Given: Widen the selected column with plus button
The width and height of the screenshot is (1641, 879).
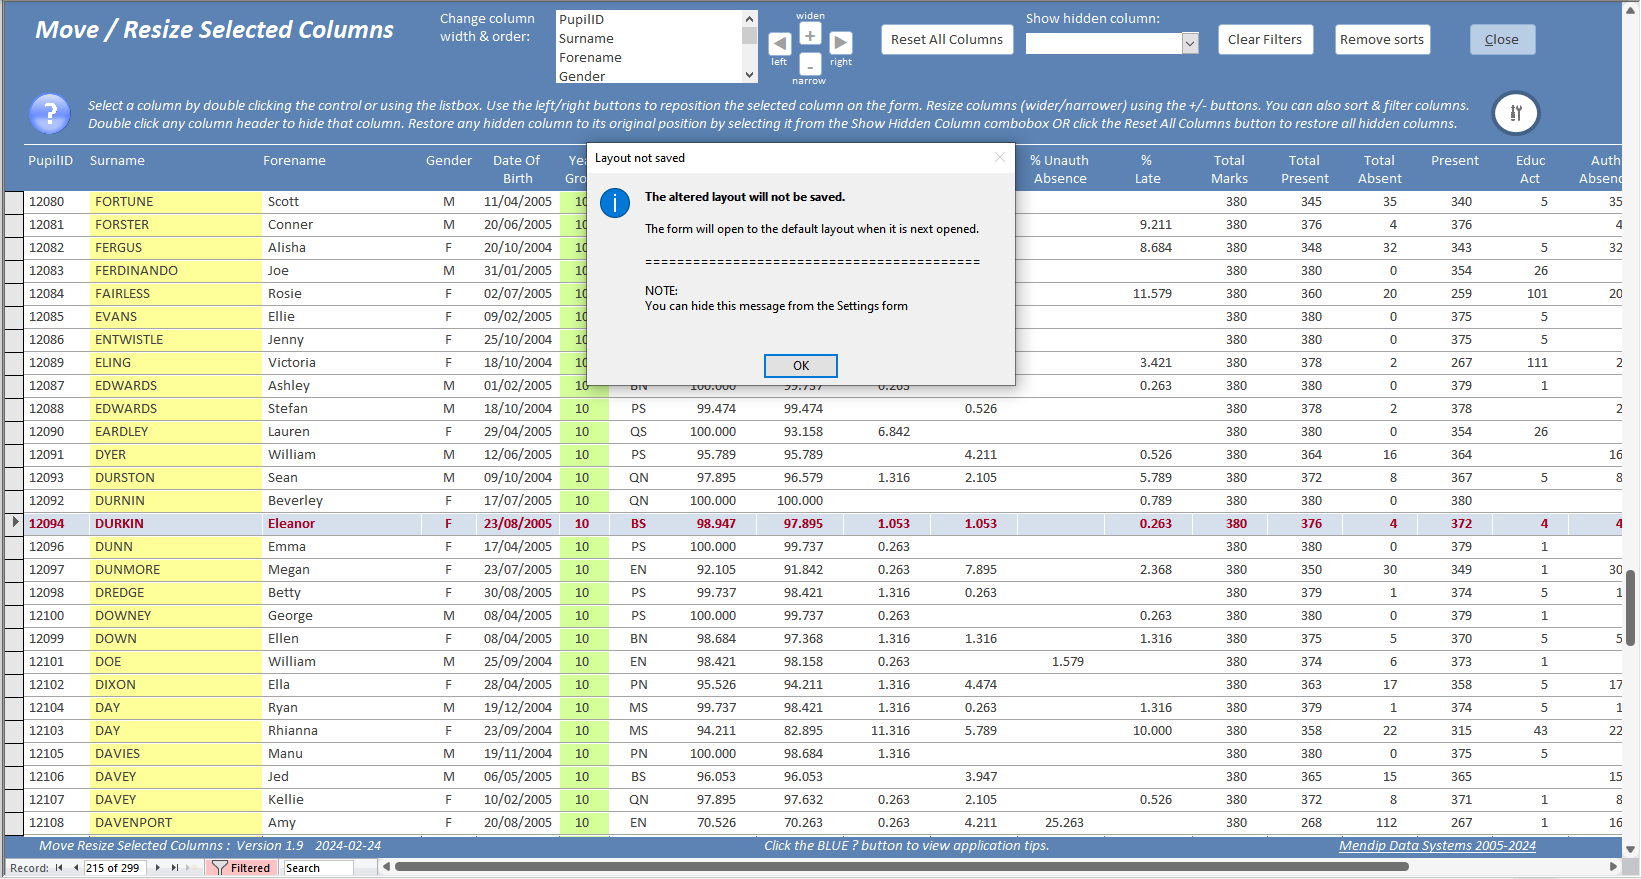Looking at the screenshot, I should (x=810, y=35).
